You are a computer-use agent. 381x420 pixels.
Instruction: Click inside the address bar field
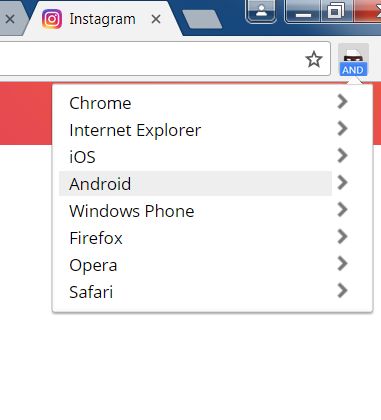(150, 59)
